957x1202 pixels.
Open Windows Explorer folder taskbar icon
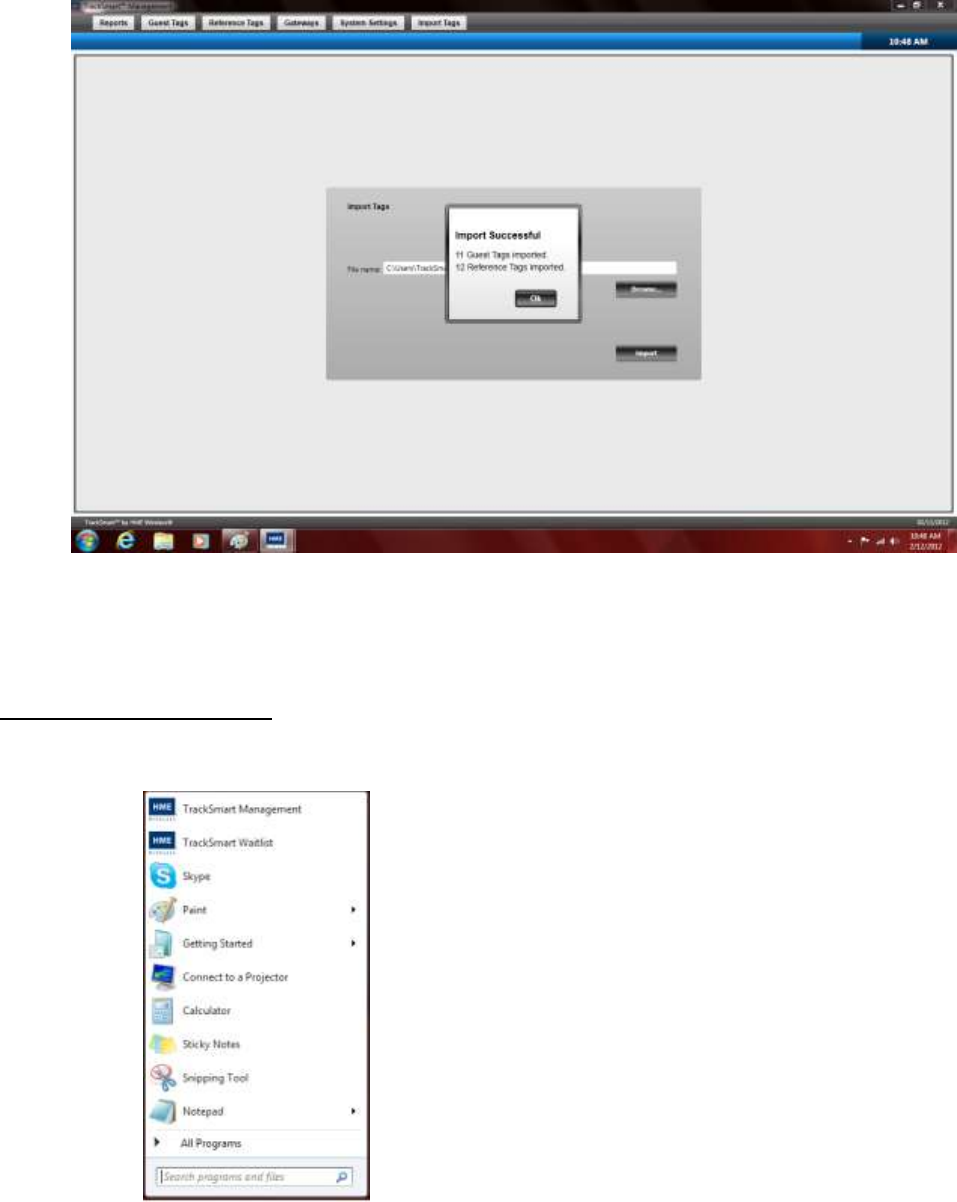pyautogui.click(x=163, y=541)
